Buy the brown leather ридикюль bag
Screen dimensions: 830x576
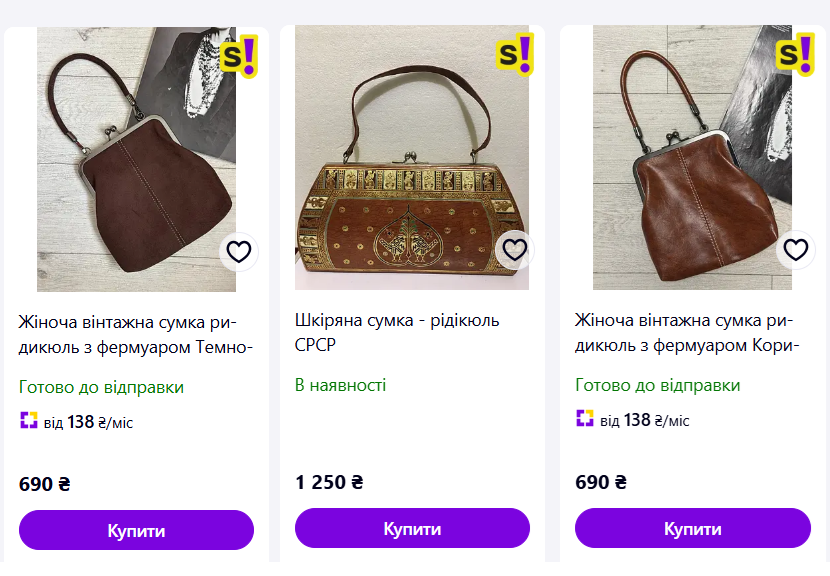point(693,528)
